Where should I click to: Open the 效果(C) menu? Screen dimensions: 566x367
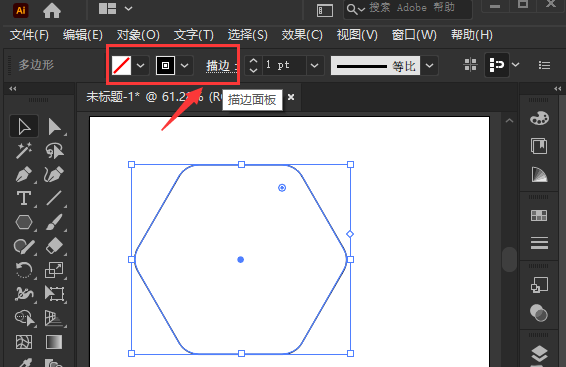tap(302, 35)
